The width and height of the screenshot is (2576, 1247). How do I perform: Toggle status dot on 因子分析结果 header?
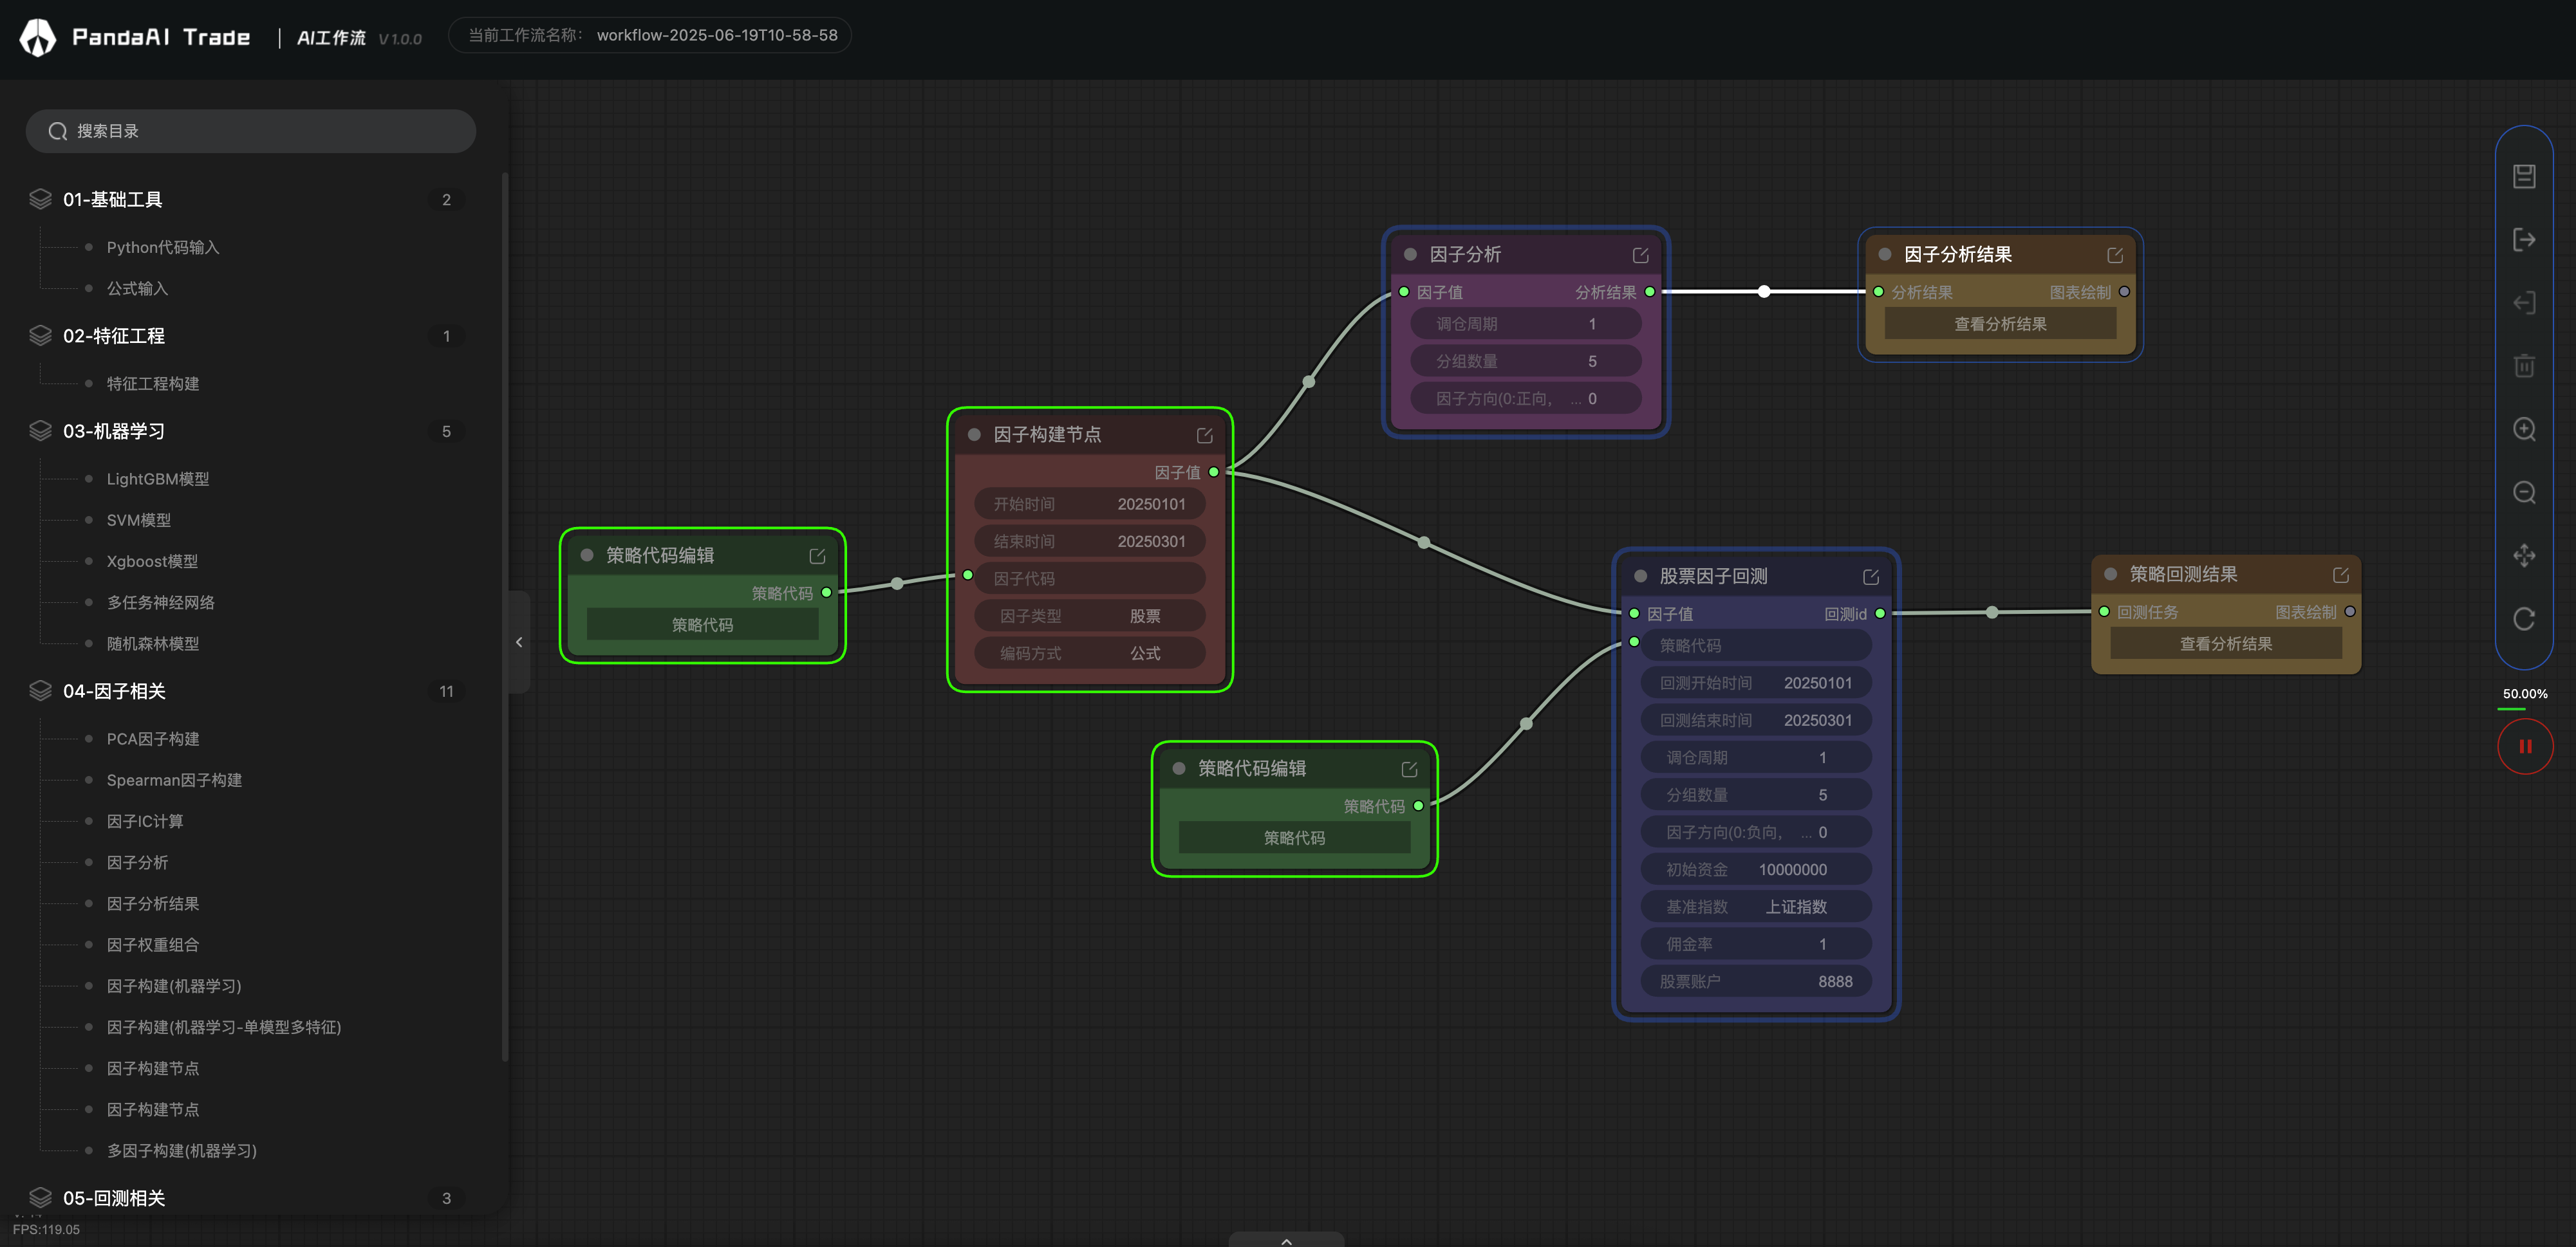(1884, 255)
